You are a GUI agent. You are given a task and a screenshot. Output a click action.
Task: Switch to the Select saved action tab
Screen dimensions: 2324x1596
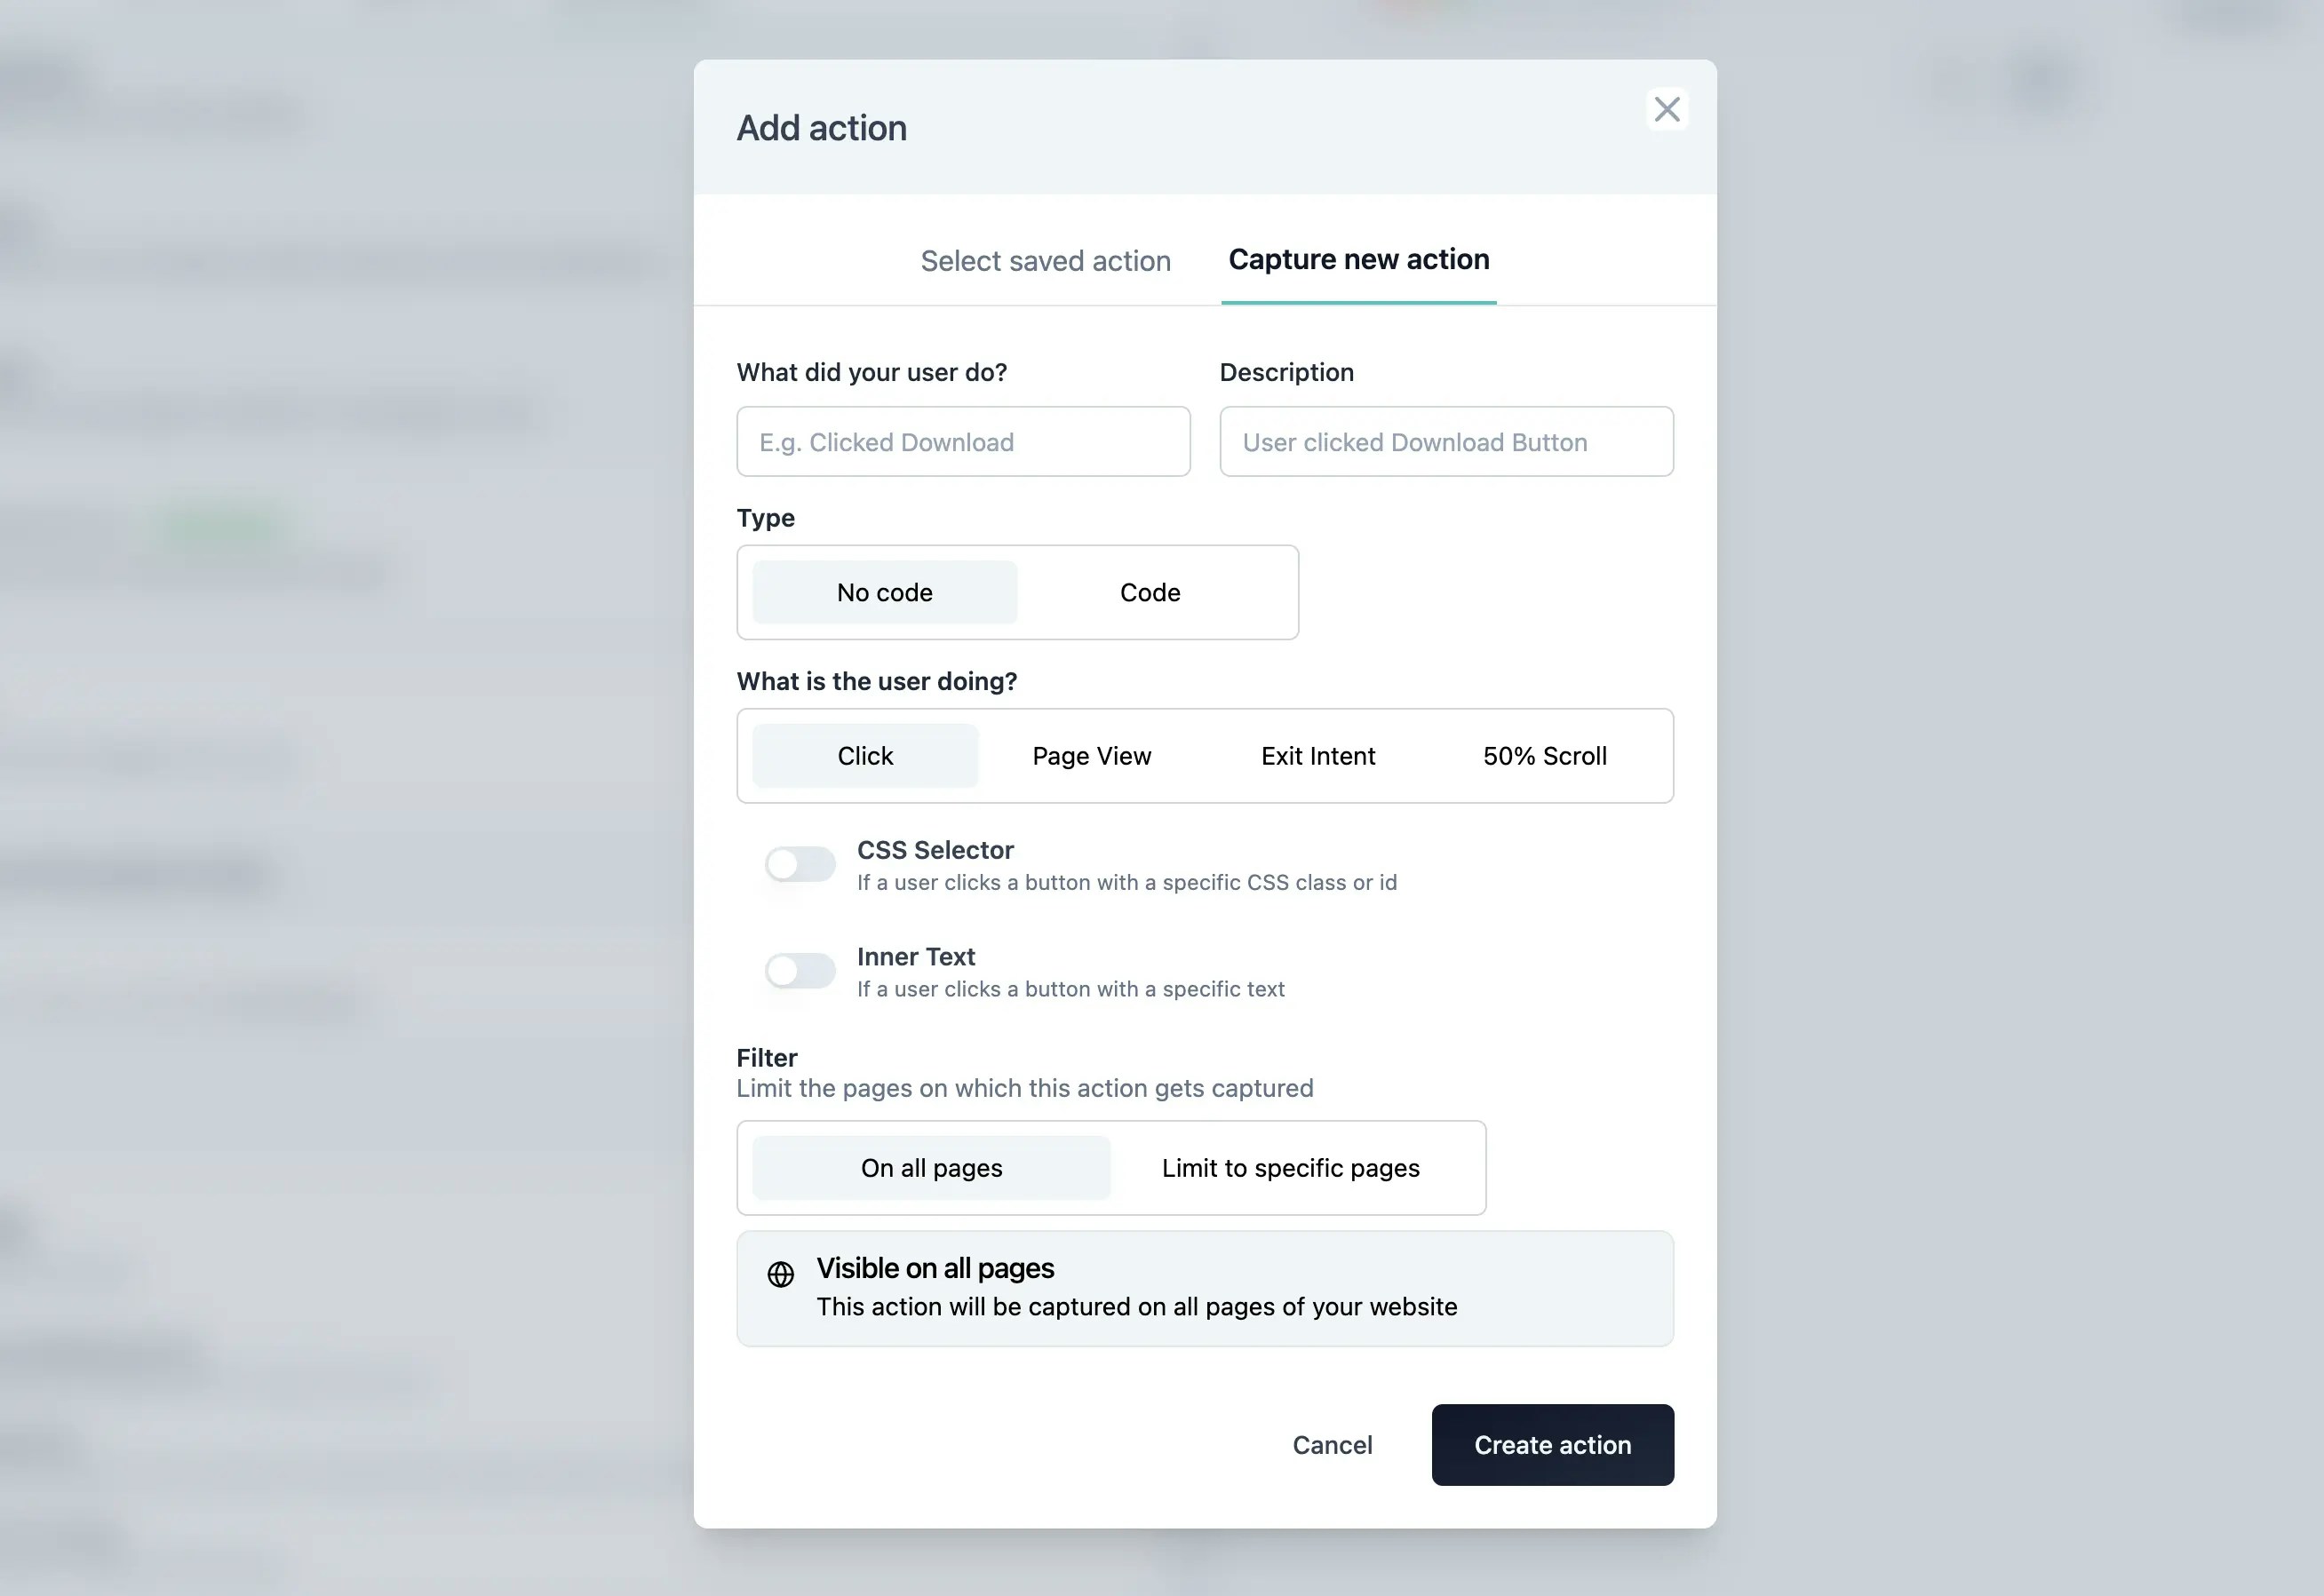point(1045,260)
